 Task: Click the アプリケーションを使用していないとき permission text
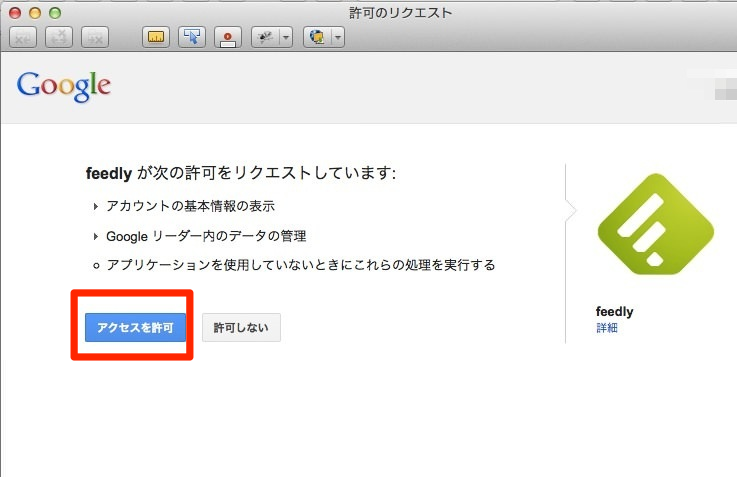pos(301,265)
